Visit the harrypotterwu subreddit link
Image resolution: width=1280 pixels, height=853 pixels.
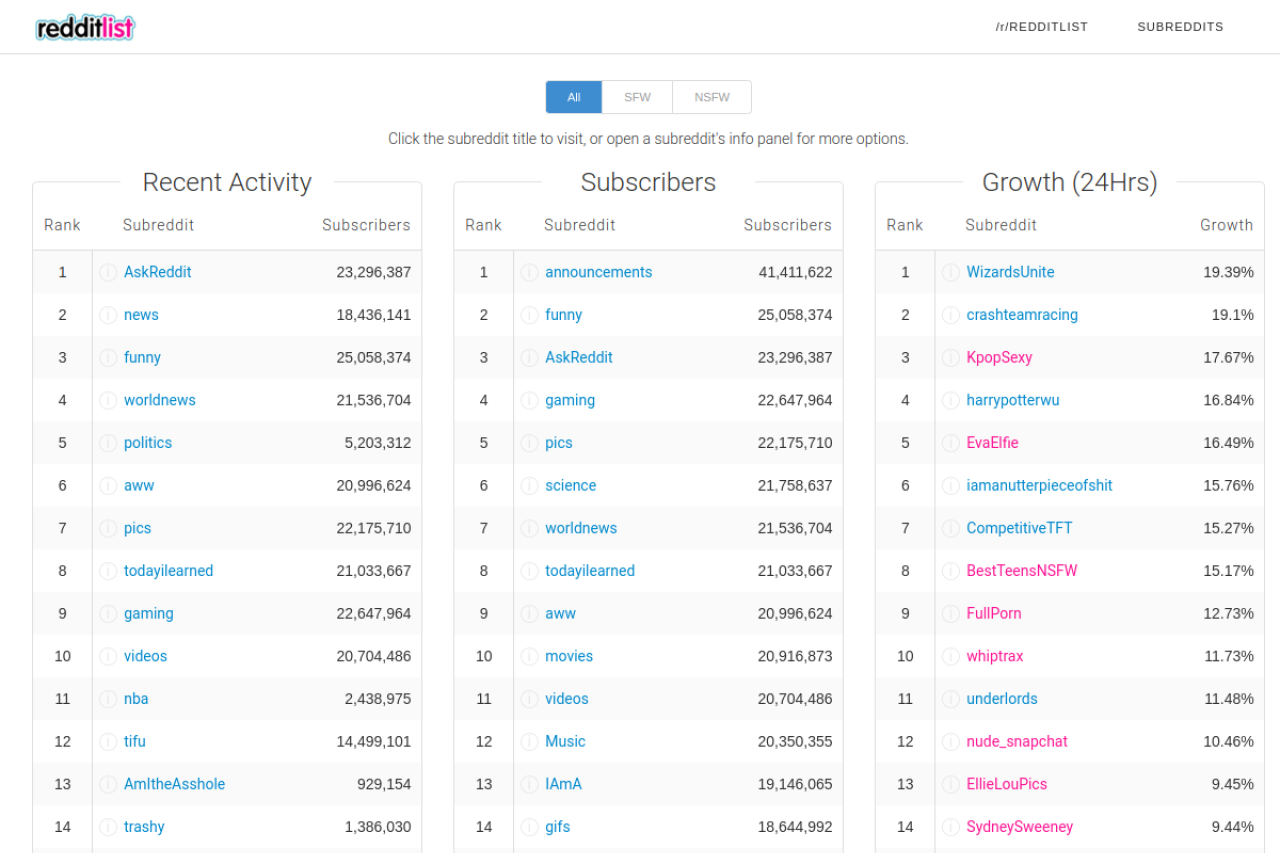pyautogui.click(x=1012, y=400)
